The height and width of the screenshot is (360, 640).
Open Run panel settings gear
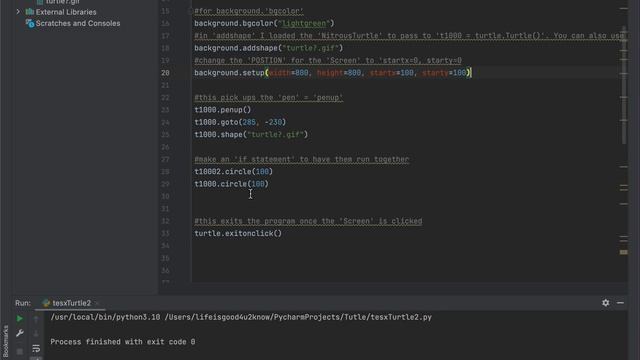606,303
